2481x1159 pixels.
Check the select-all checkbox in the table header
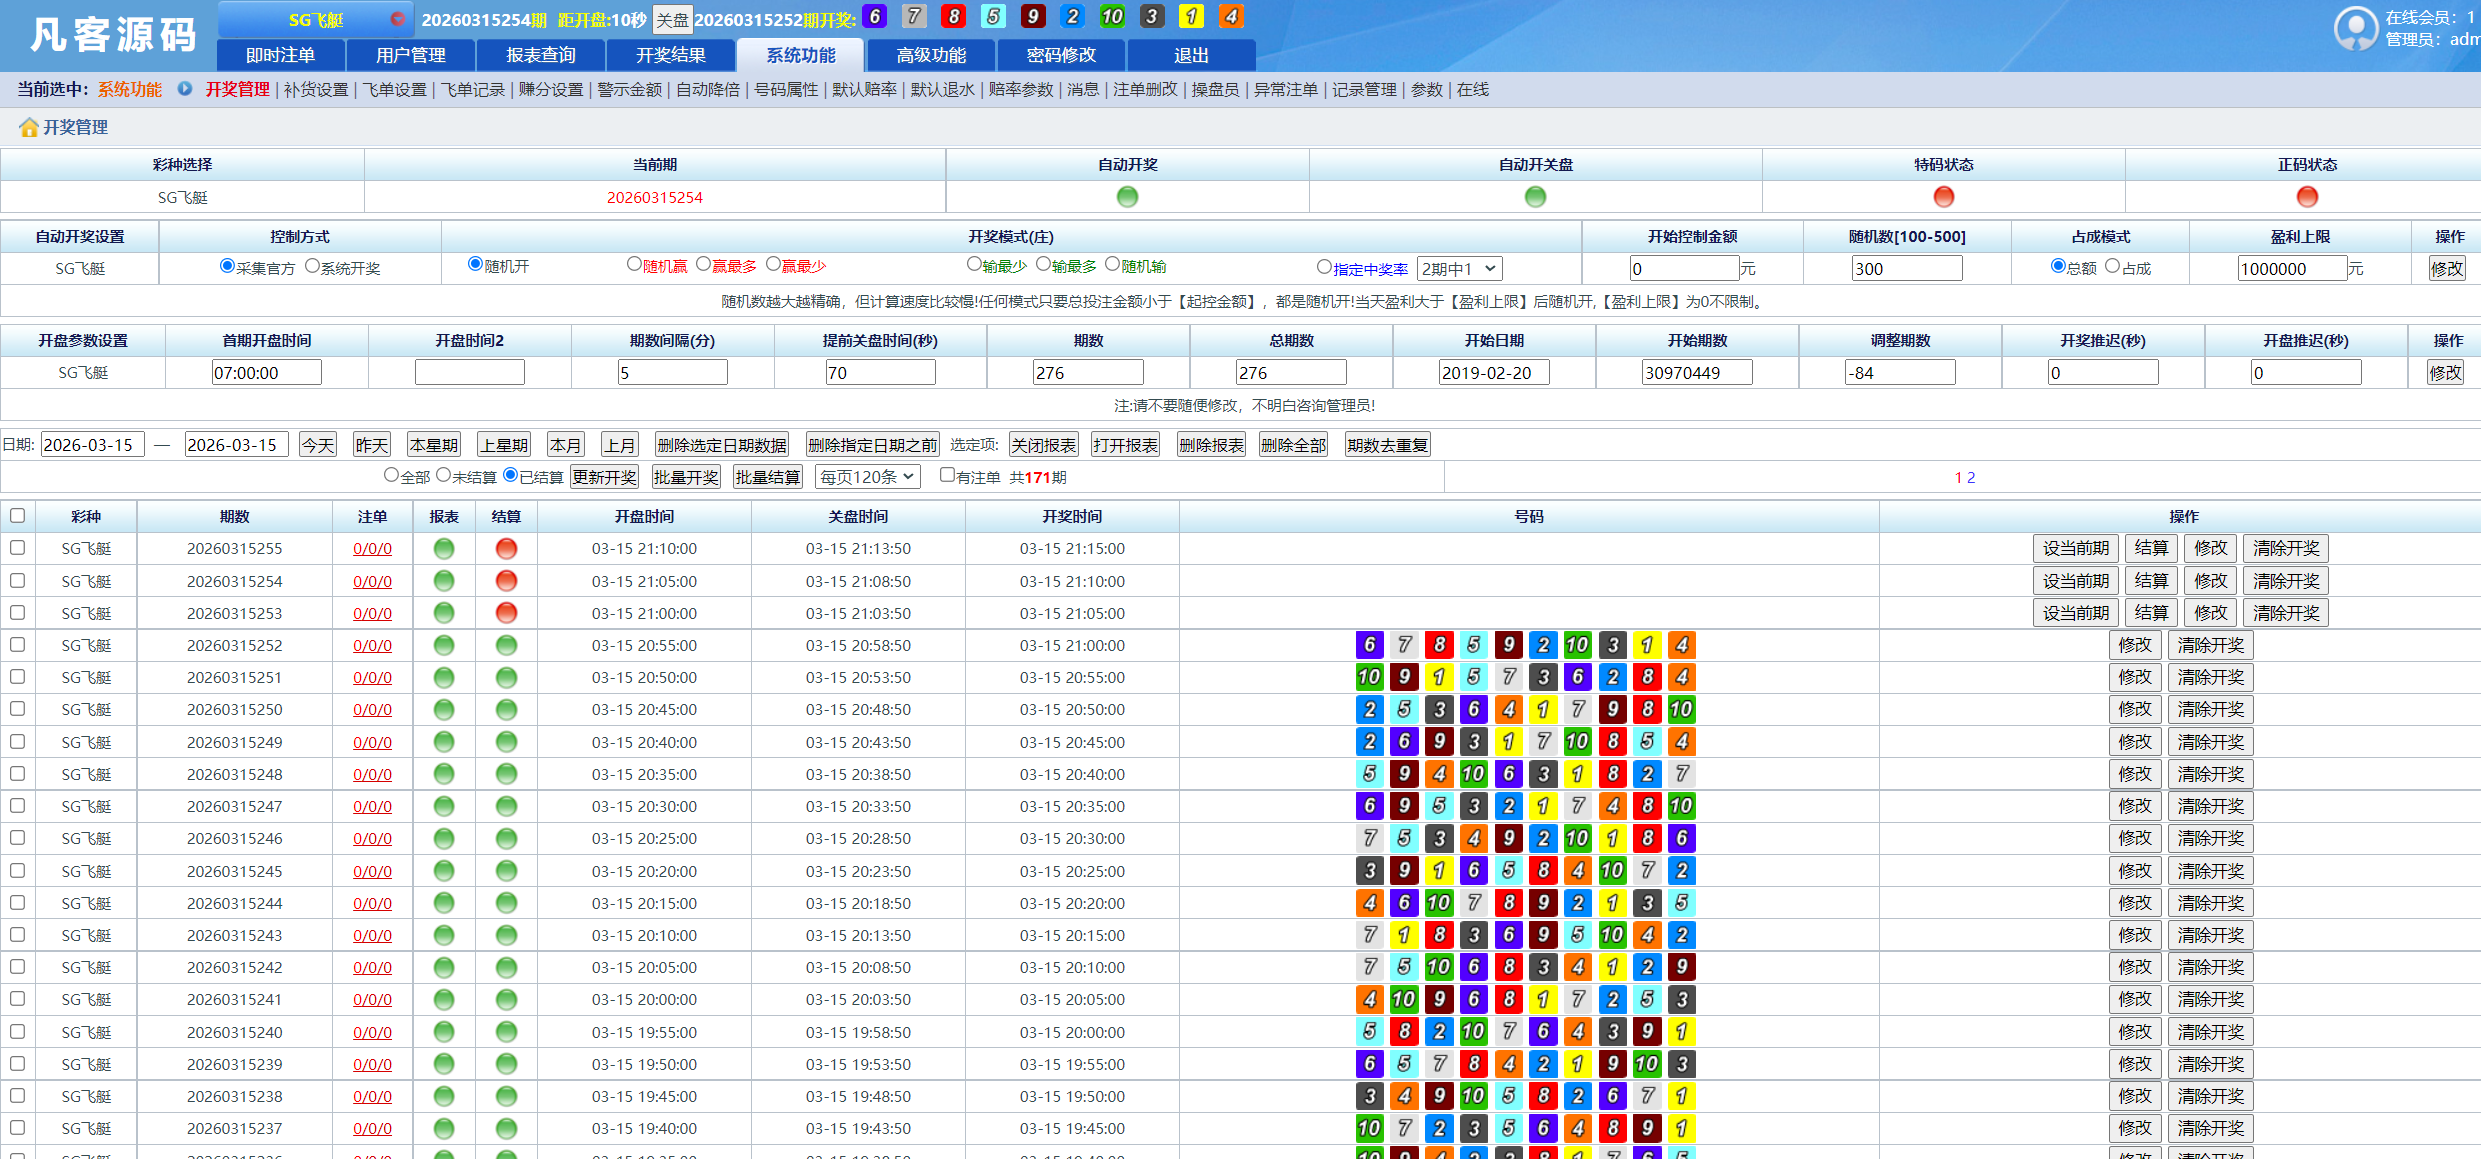click(17, 515)
